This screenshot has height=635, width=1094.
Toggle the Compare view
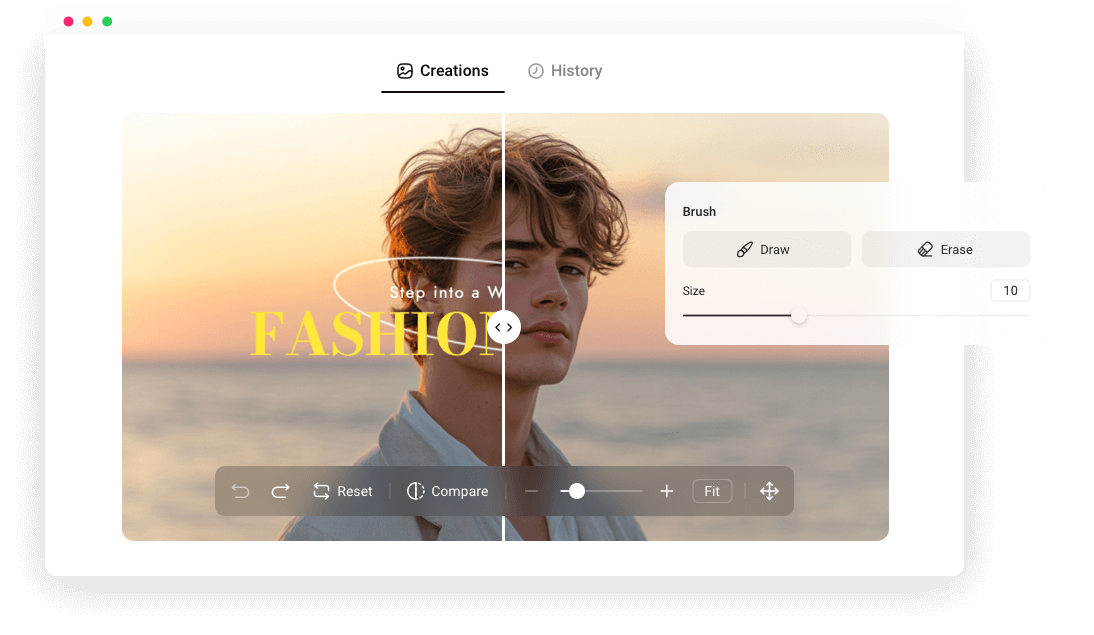447,491
